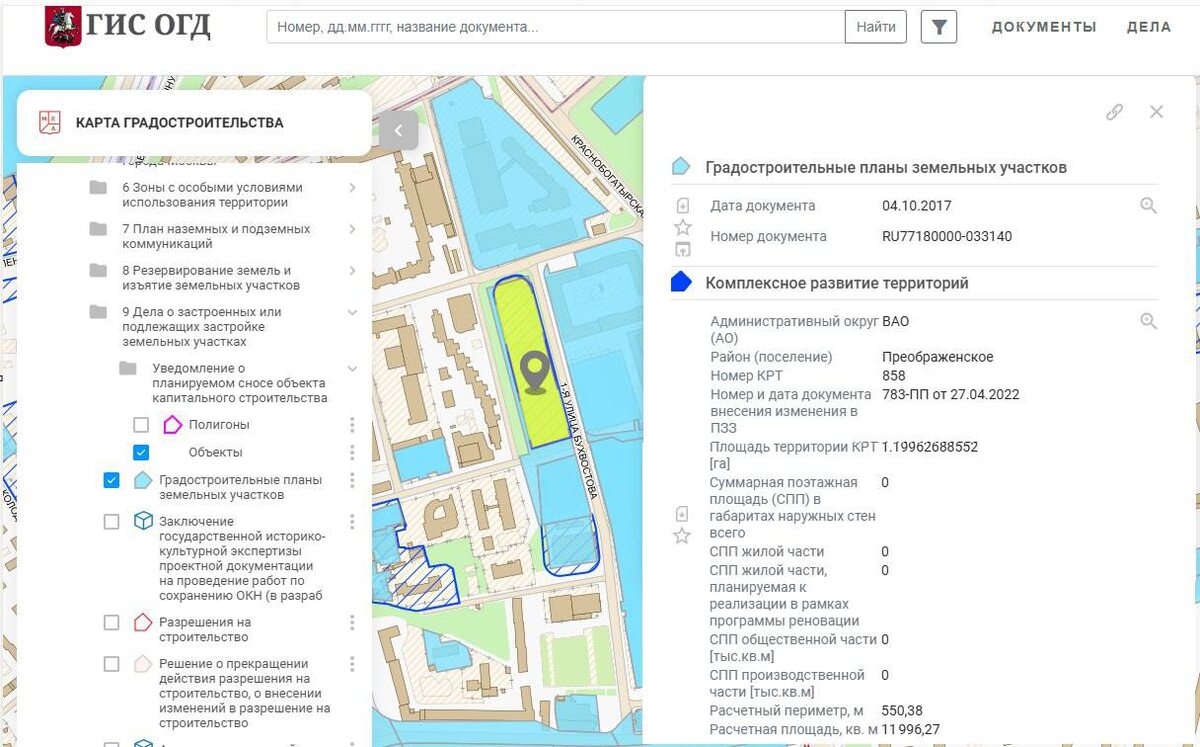Open options dots for Объекты layer
Screen dimensions: 1200x747
(x=352, y=453)
